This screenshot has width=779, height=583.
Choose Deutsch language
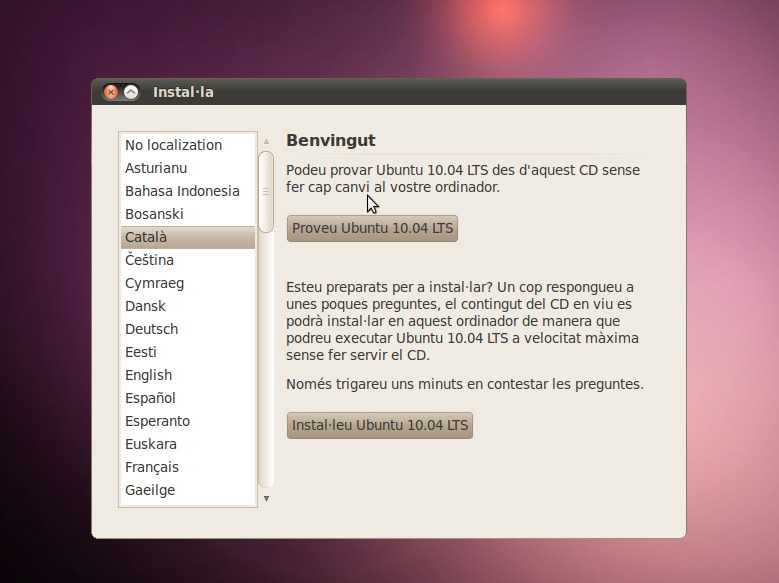pyautogui.click(x=188, y=329)
